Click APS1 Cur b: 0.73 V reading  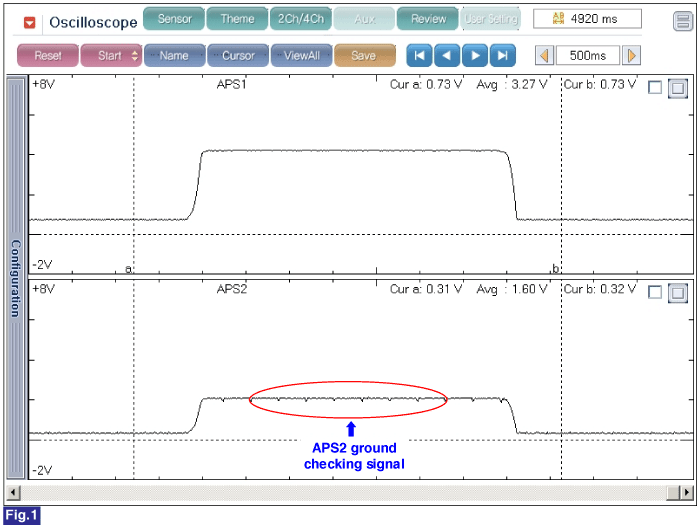[600, 84]
